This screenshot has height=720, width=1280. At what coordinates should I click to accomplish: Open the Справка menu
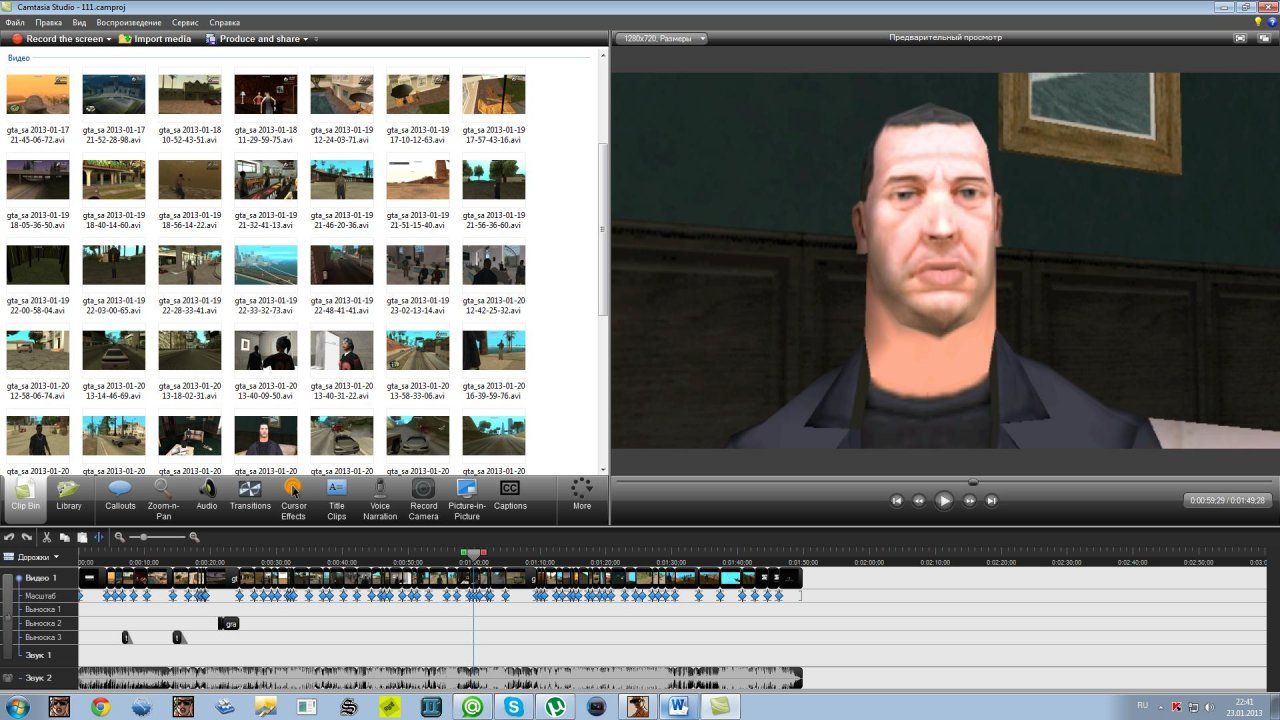tap(224, 22)
